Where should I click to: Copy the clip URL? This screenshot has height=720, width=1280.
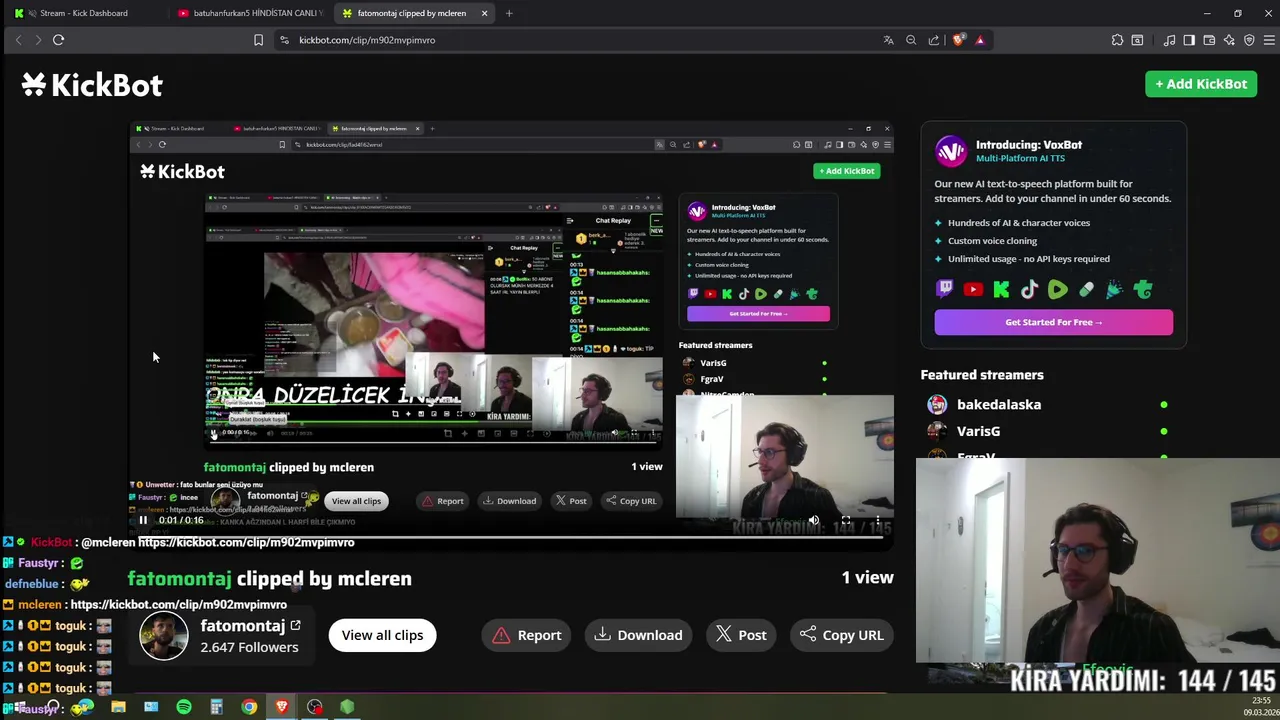[x=842, y=635]
